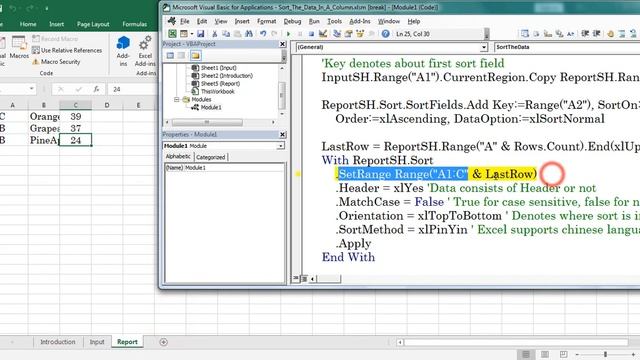Cut selected code with scissors icon

(214, 34)
